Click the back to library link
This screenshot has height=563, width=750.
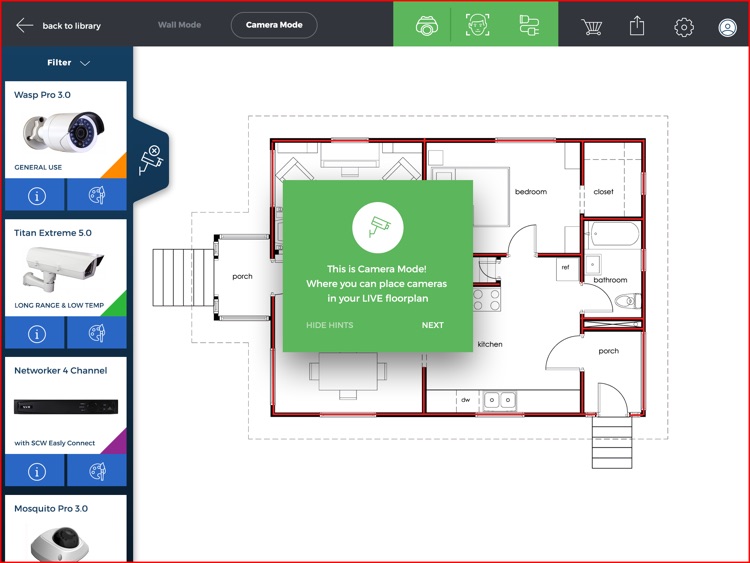(x=72, y=26)
